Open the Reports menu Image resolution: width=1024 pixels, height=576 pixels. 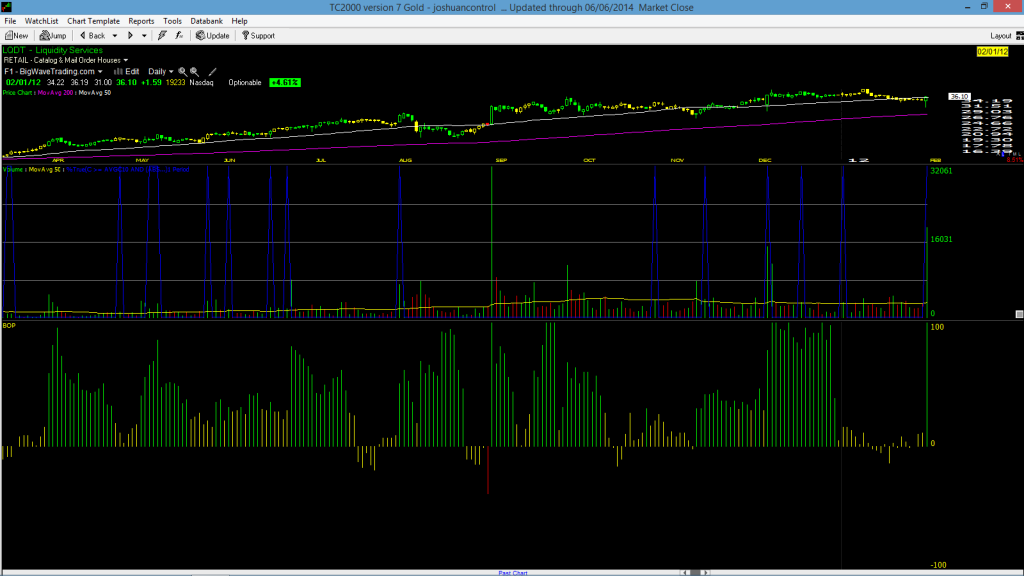click(x=141, y=21)
